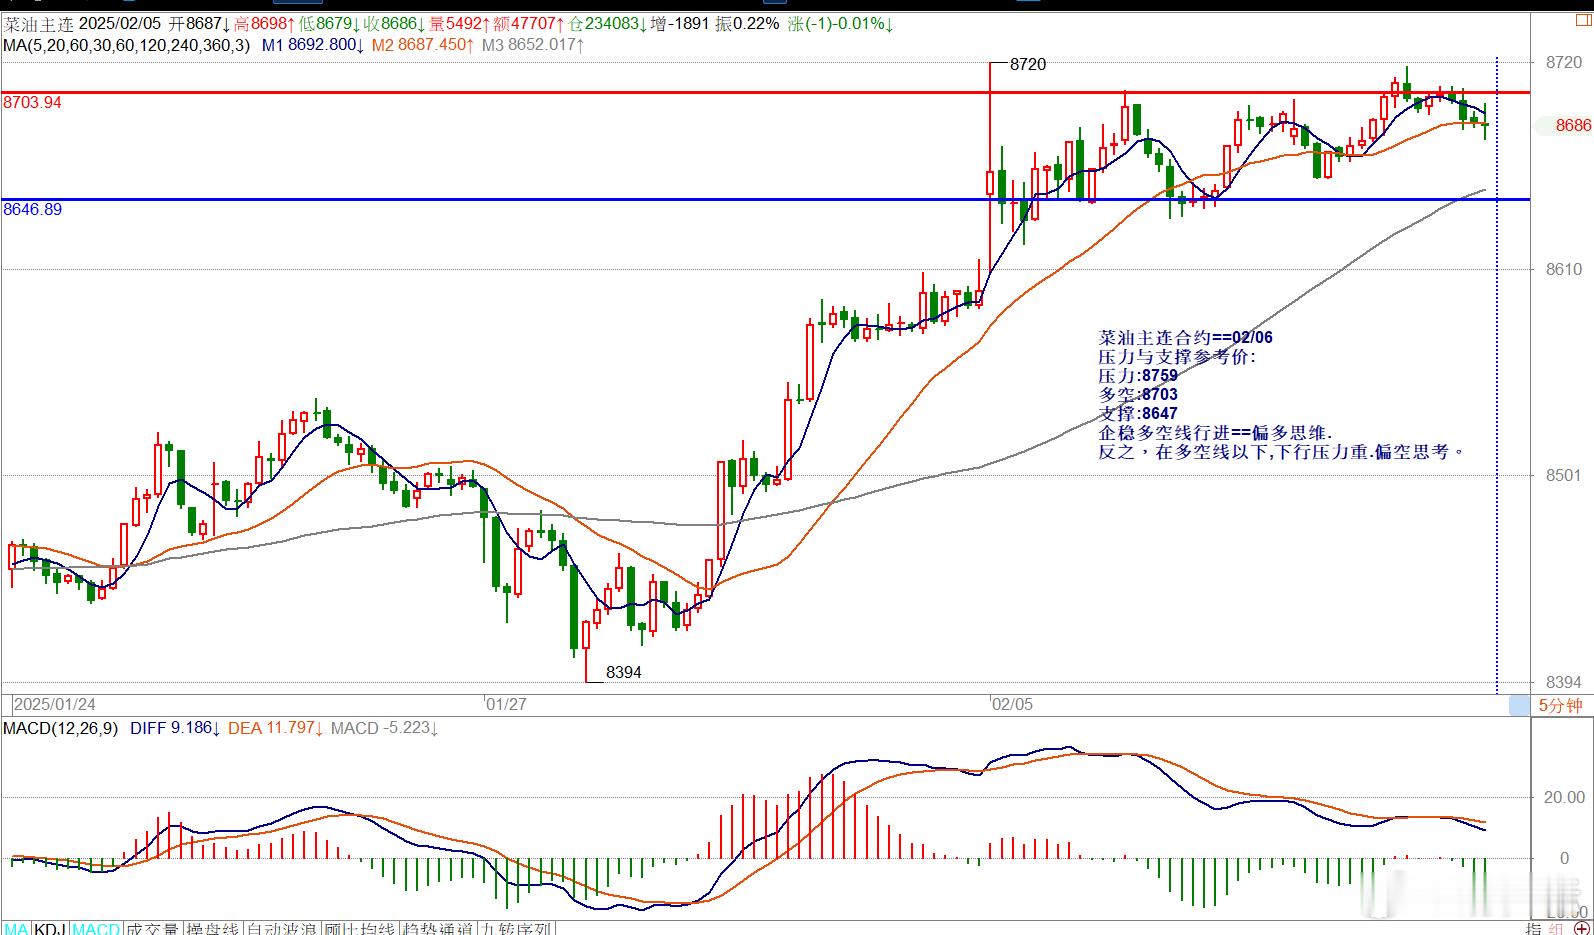
Task: Switch to the MA indicator tab
Action: click(x=17, y=928)
